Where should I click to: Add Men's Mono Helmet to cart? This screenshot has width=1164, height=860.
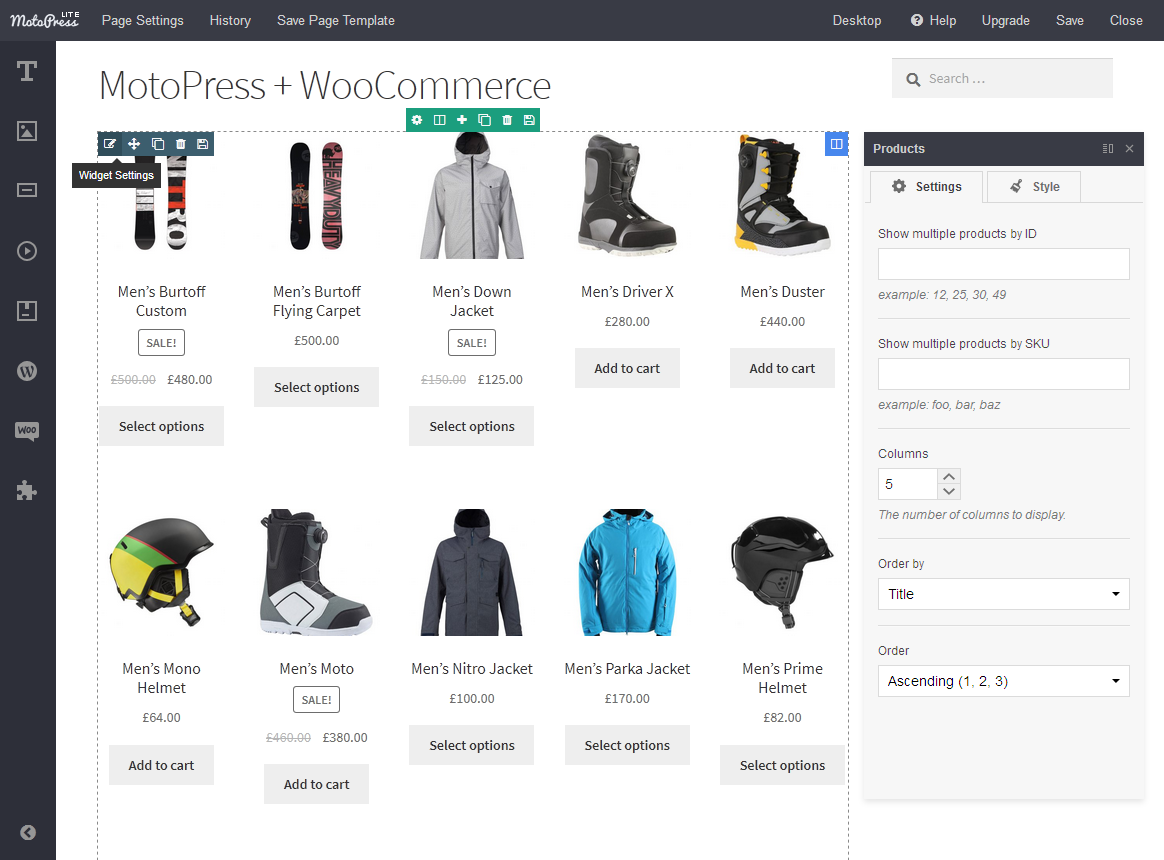[x=161, y=765]
